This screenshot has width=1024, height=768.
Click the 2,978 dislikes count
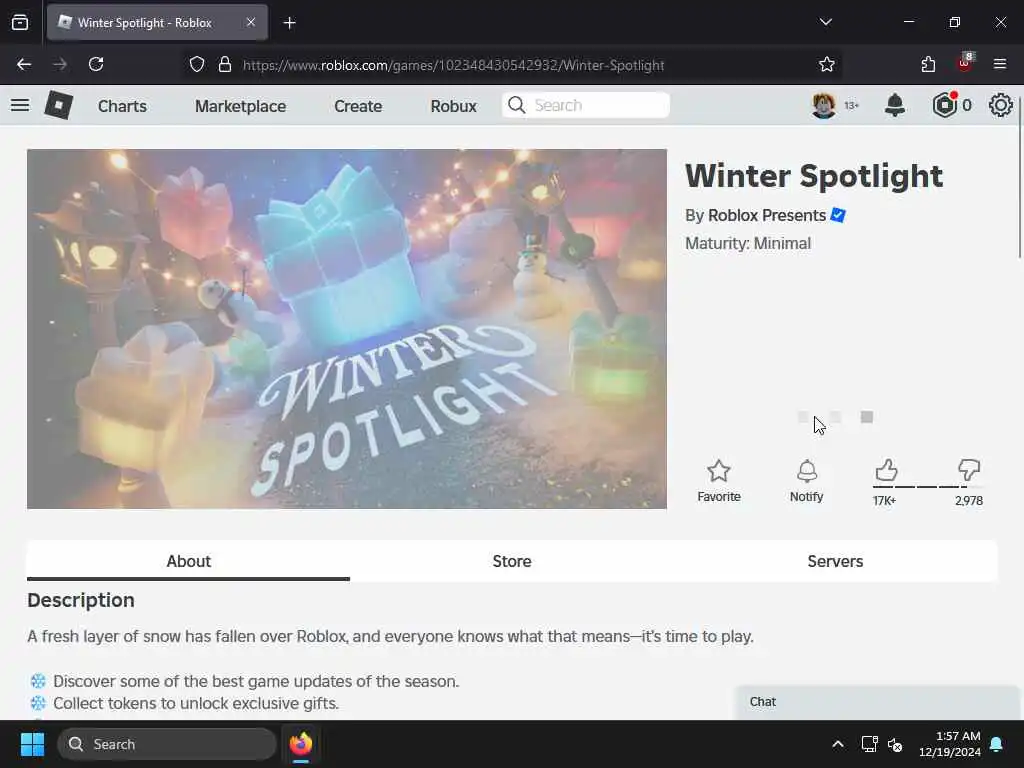tap(968, 501)
